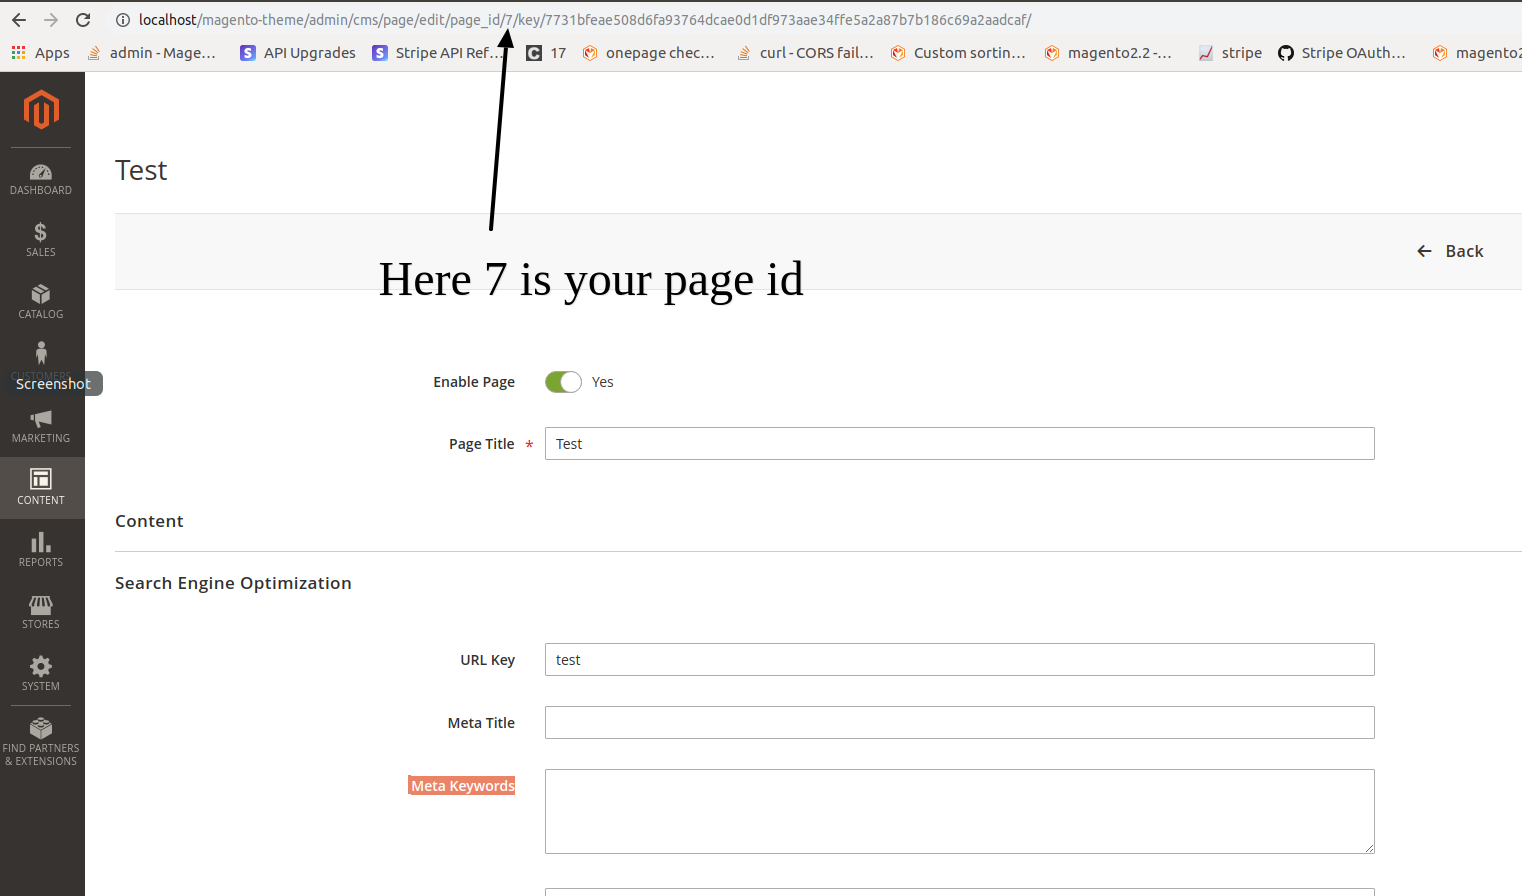Open the Catalog menu icon

[40, 301]
